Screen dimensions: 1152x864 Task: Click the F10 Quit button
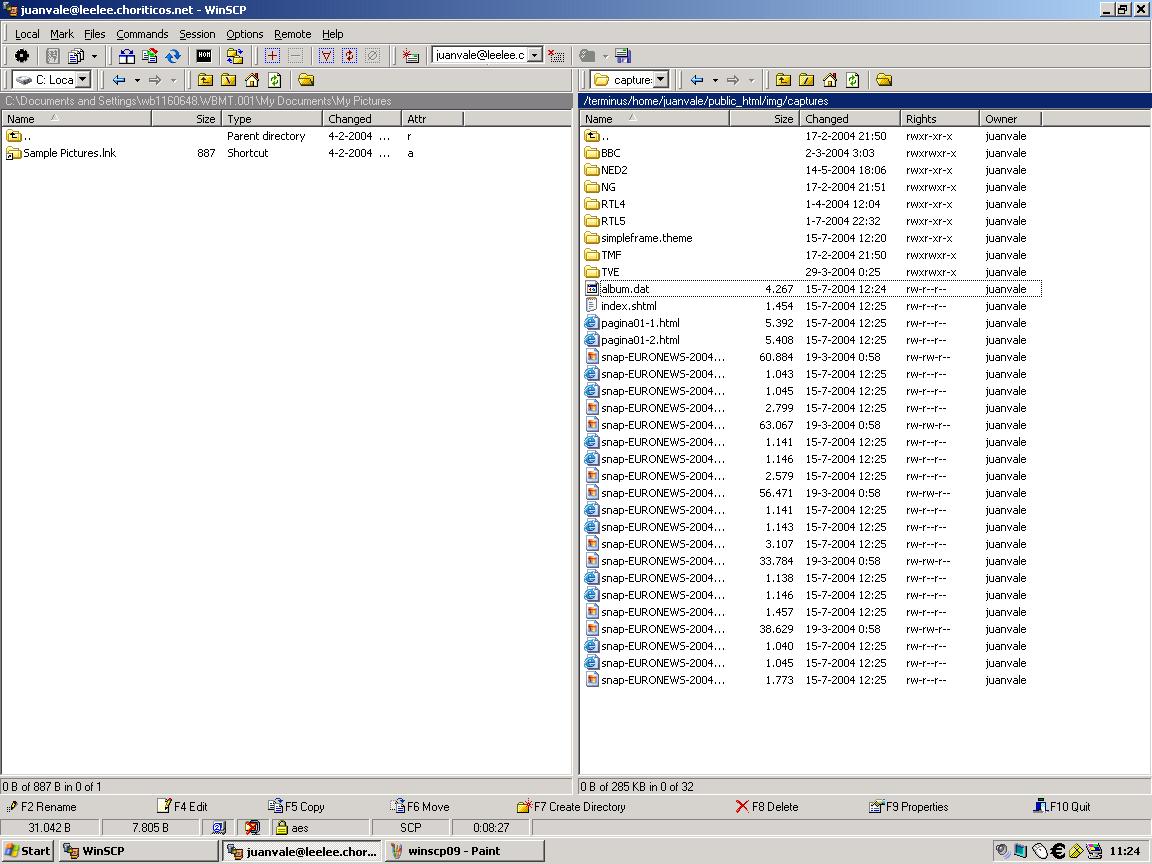point(1062,807)
